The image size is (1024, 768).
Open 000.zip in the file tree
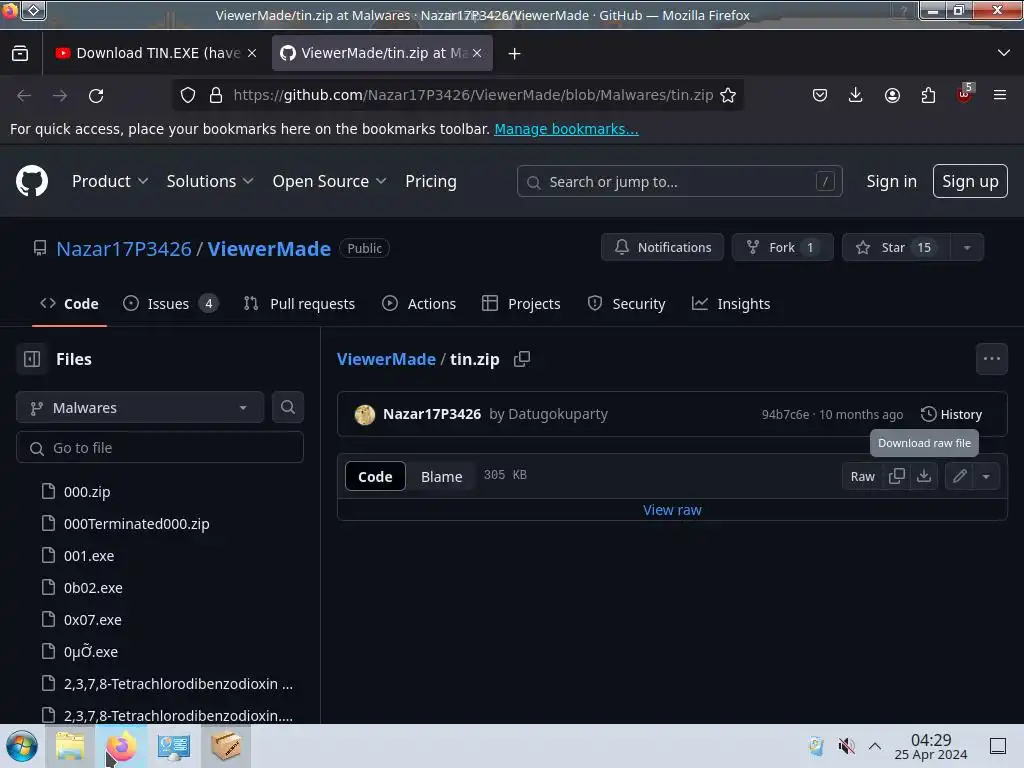pyautogui.click(x=87, y=492)
